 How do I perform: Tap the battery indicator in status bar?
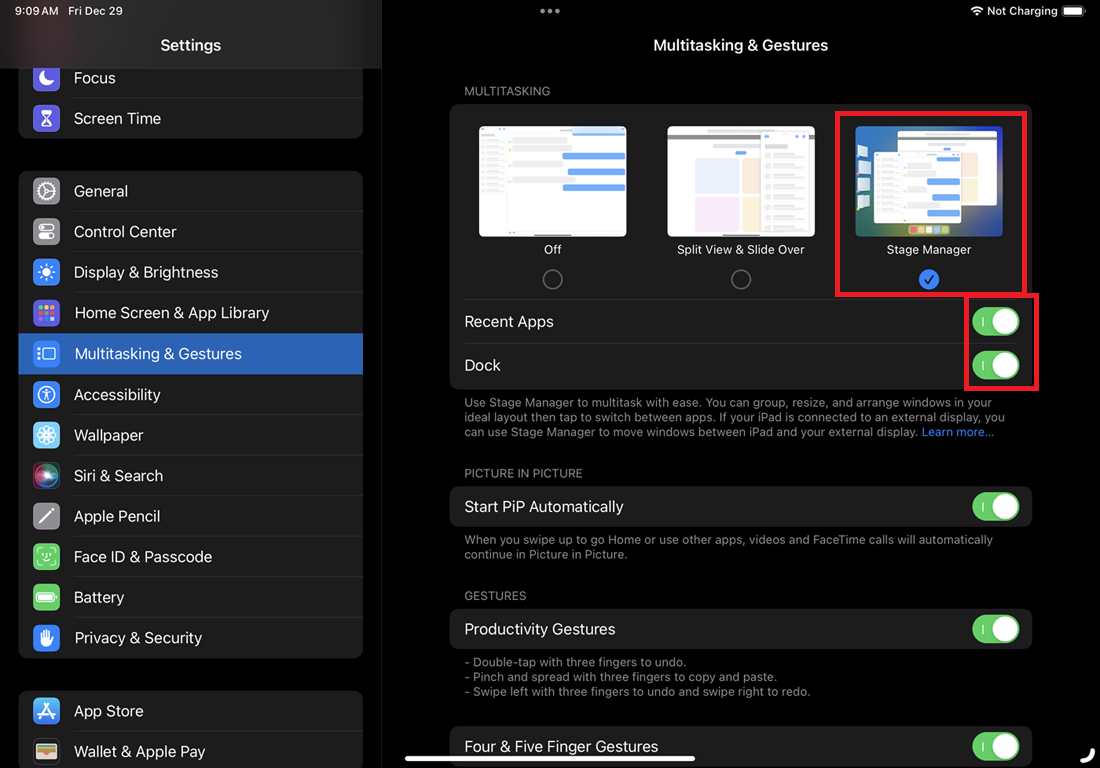(1074, 11)
